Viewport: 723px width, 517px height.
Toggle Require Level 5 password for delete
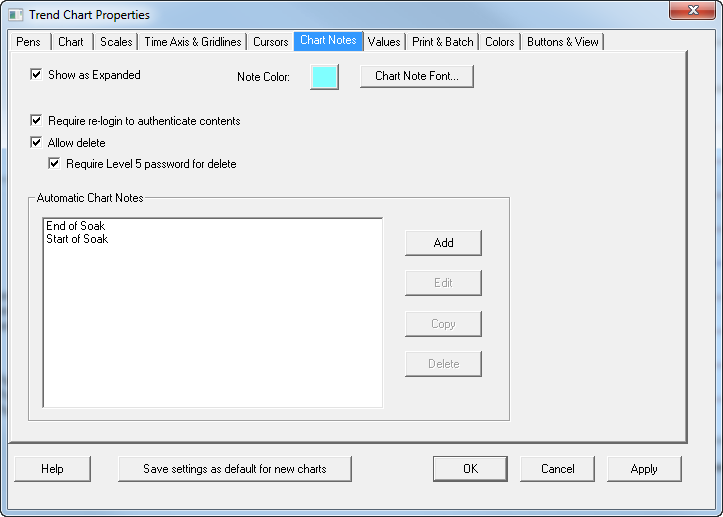tap(55, 164)
